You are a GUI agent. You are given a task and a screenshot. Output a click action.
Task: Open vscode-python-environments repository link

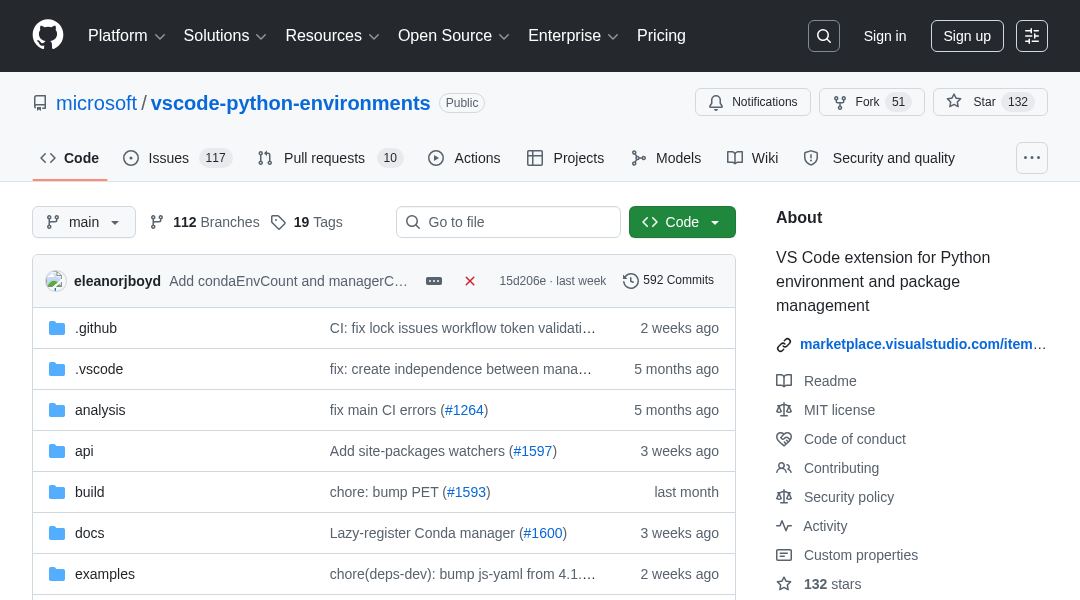tap(291, 103)
